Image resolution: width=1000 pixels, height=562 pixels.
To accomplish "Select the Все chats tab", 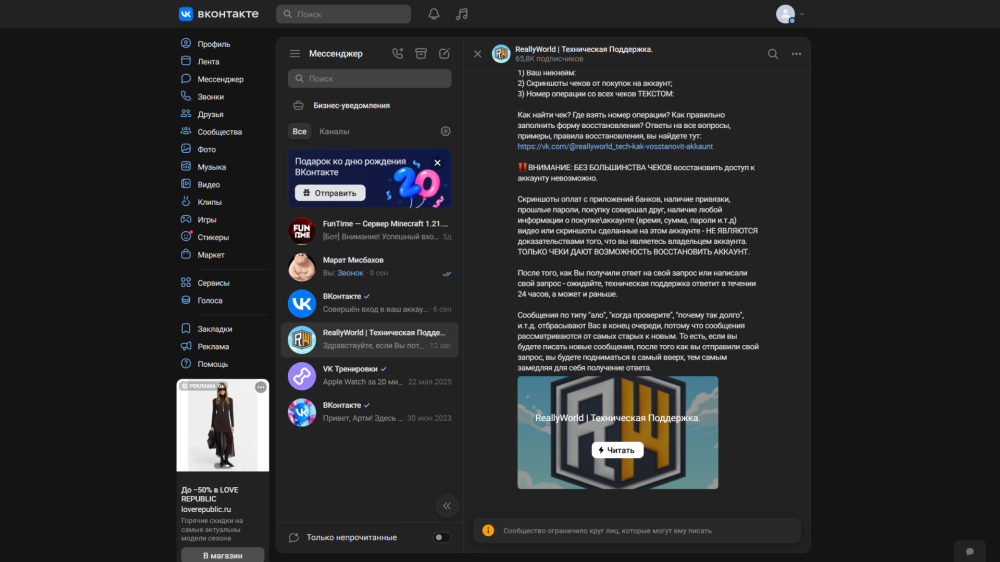I will click(x=299, y=131).
